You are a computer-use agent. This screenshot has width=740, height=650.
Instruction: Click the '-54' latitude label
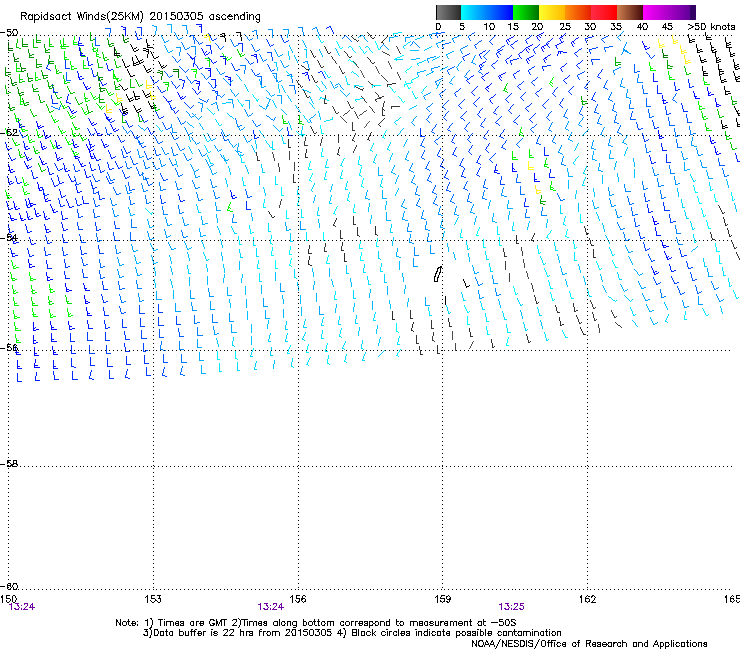pyautogui.click(x=9, y=237)
